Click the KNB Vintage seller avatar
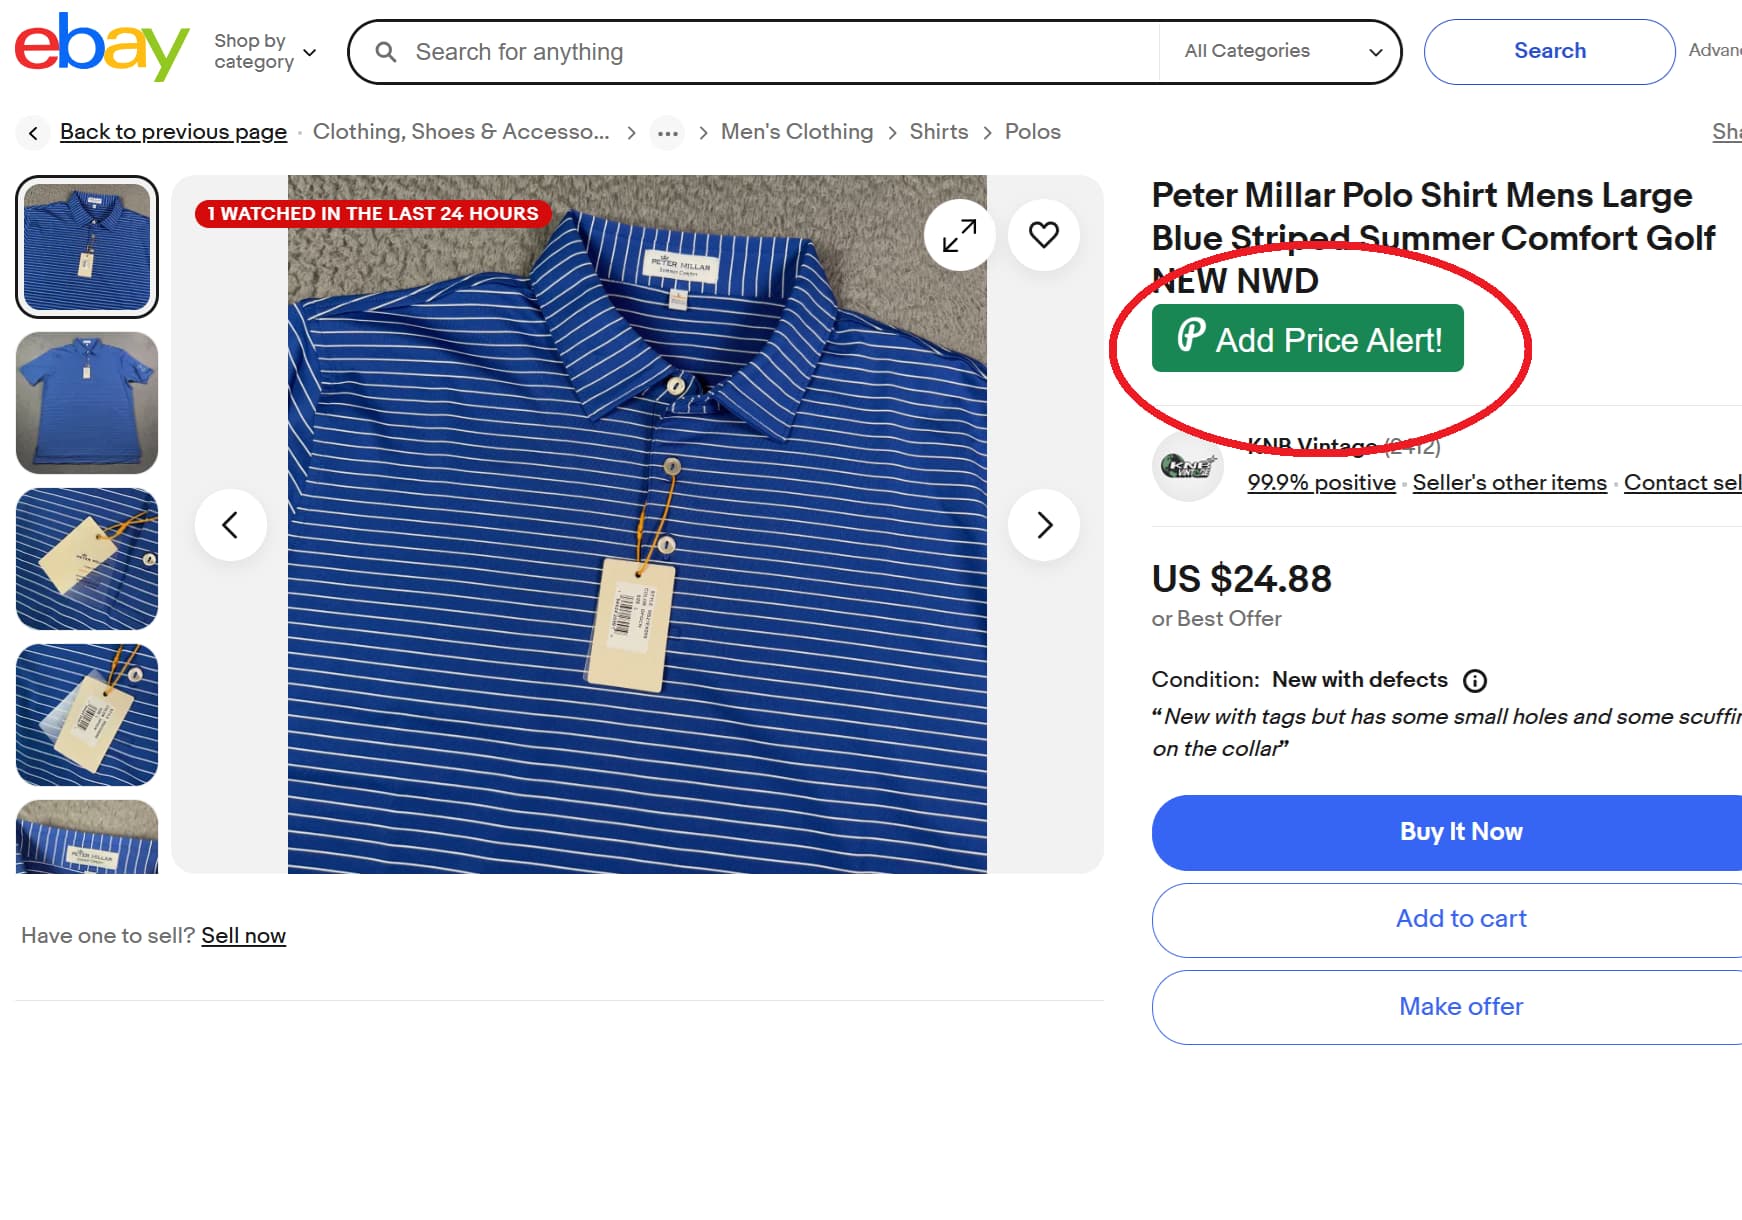The height and width of the screenshot is (1220, 1742). (1187, 466)
